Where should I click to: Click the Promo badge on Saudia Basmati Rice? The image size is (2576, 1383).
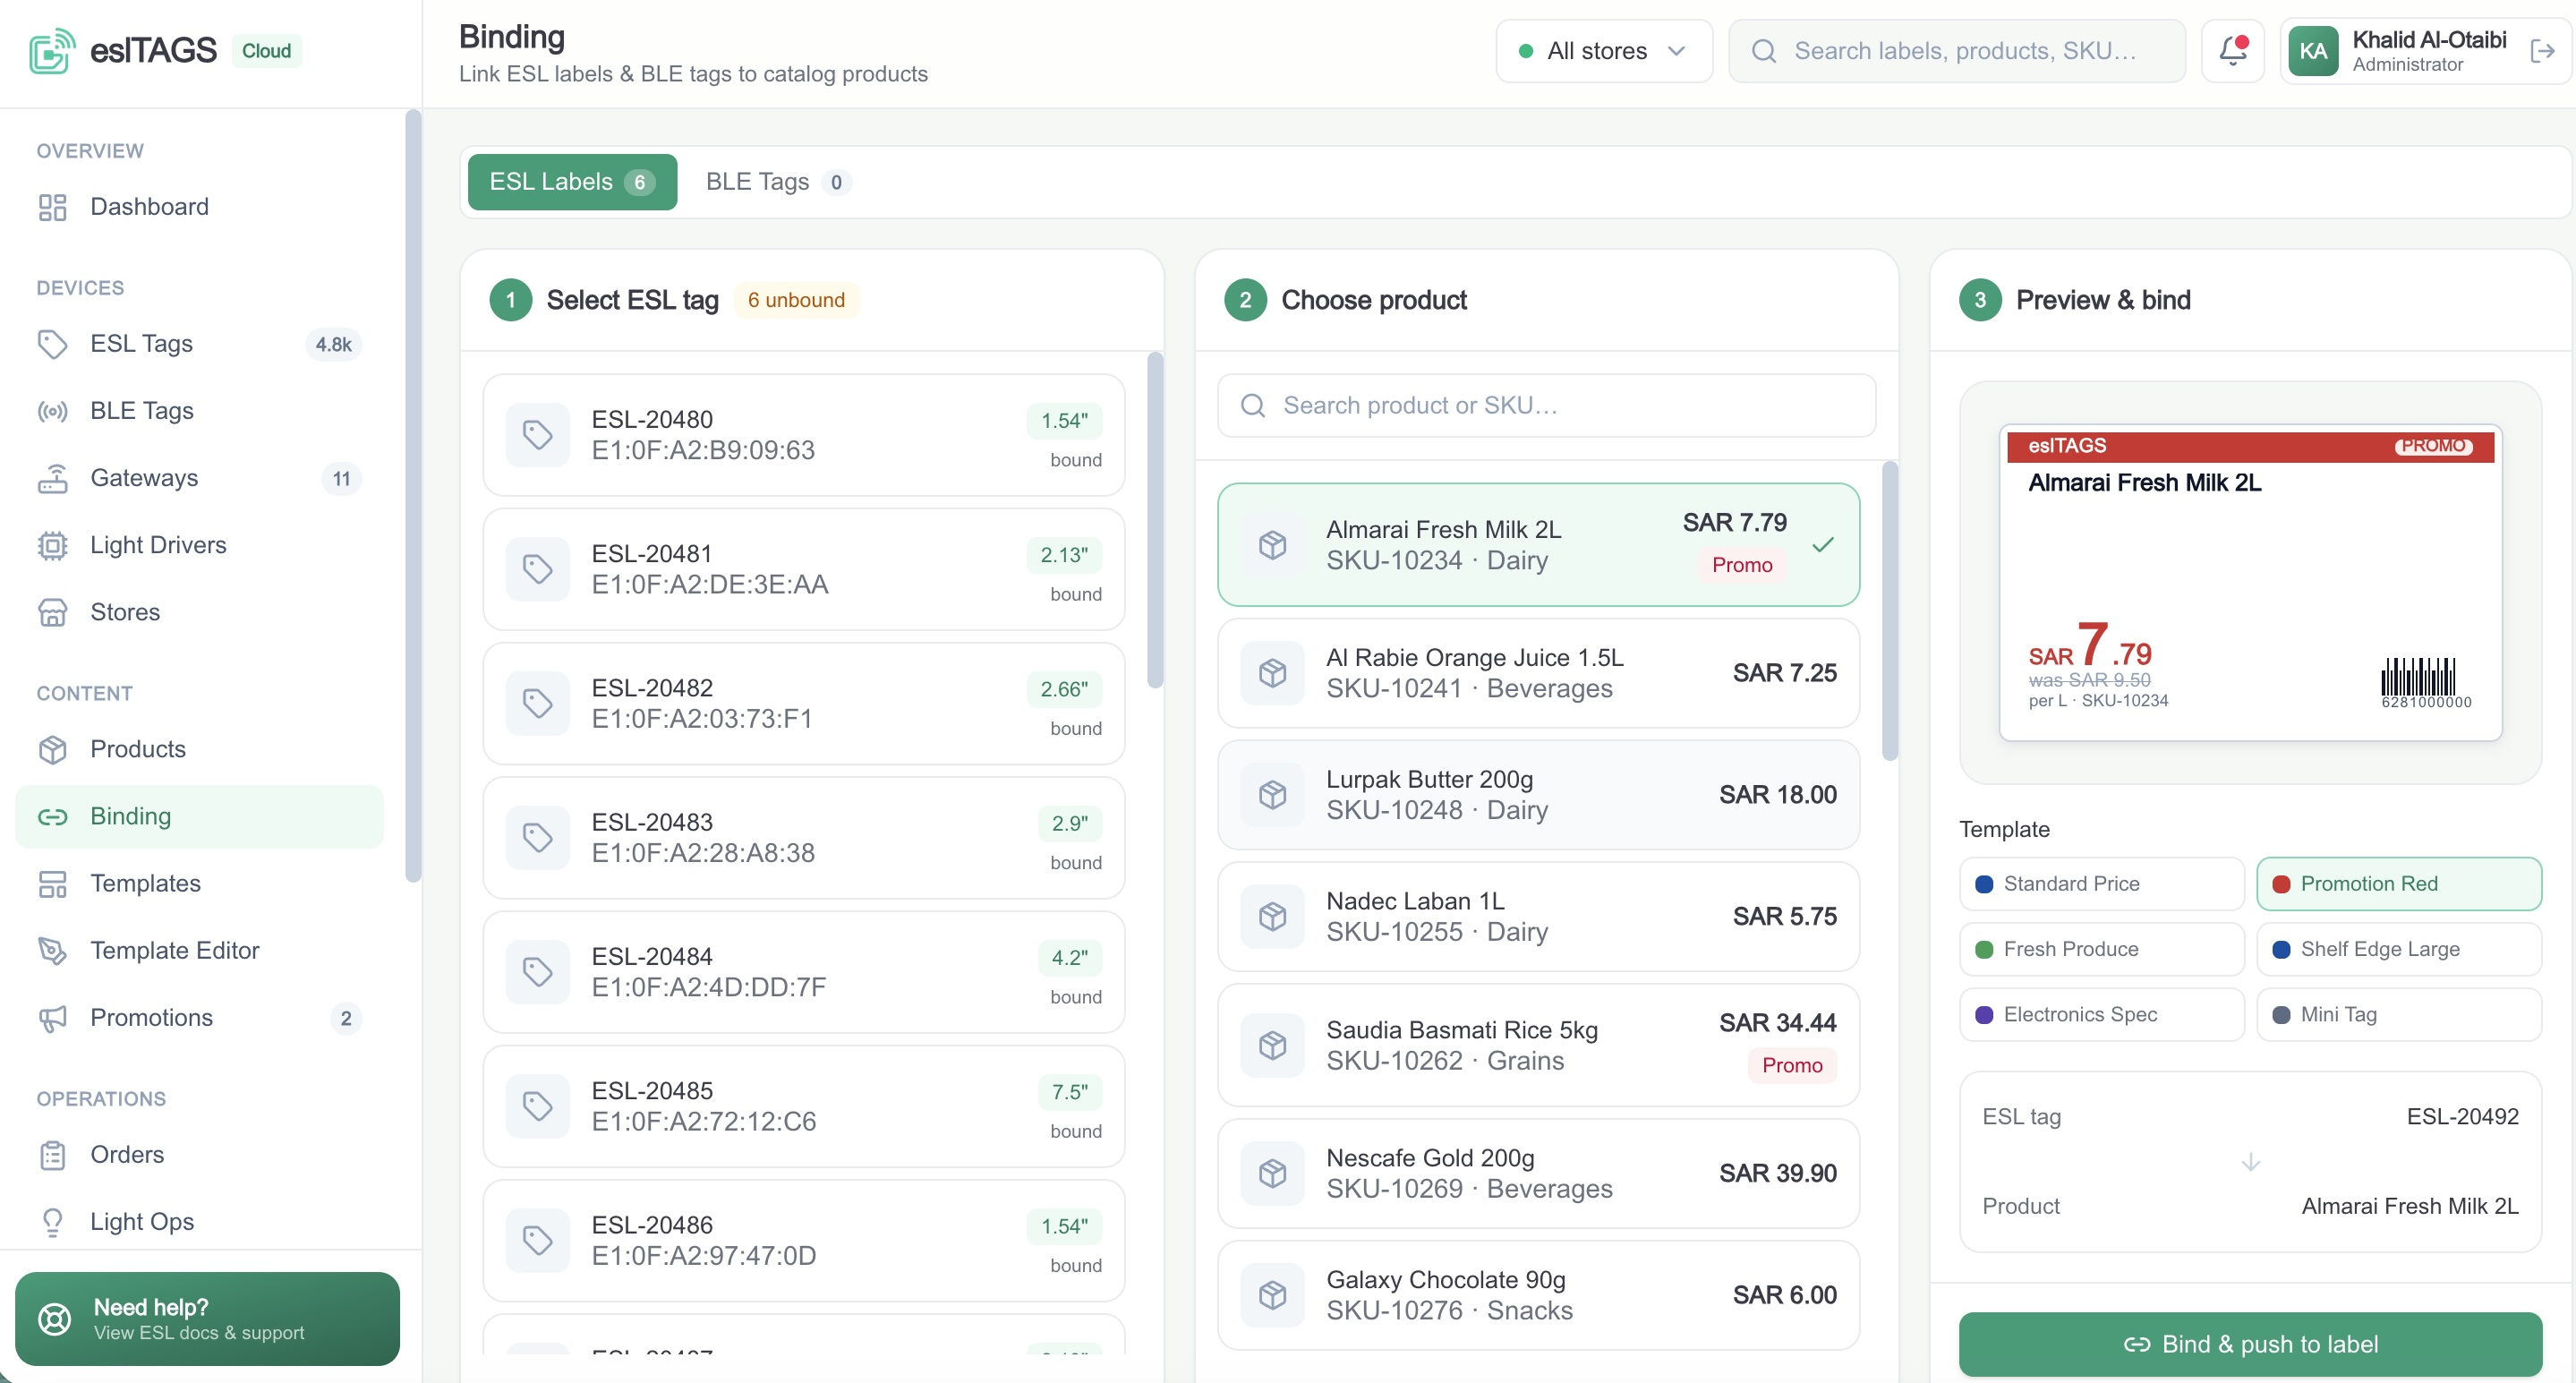(1792, 1066)
